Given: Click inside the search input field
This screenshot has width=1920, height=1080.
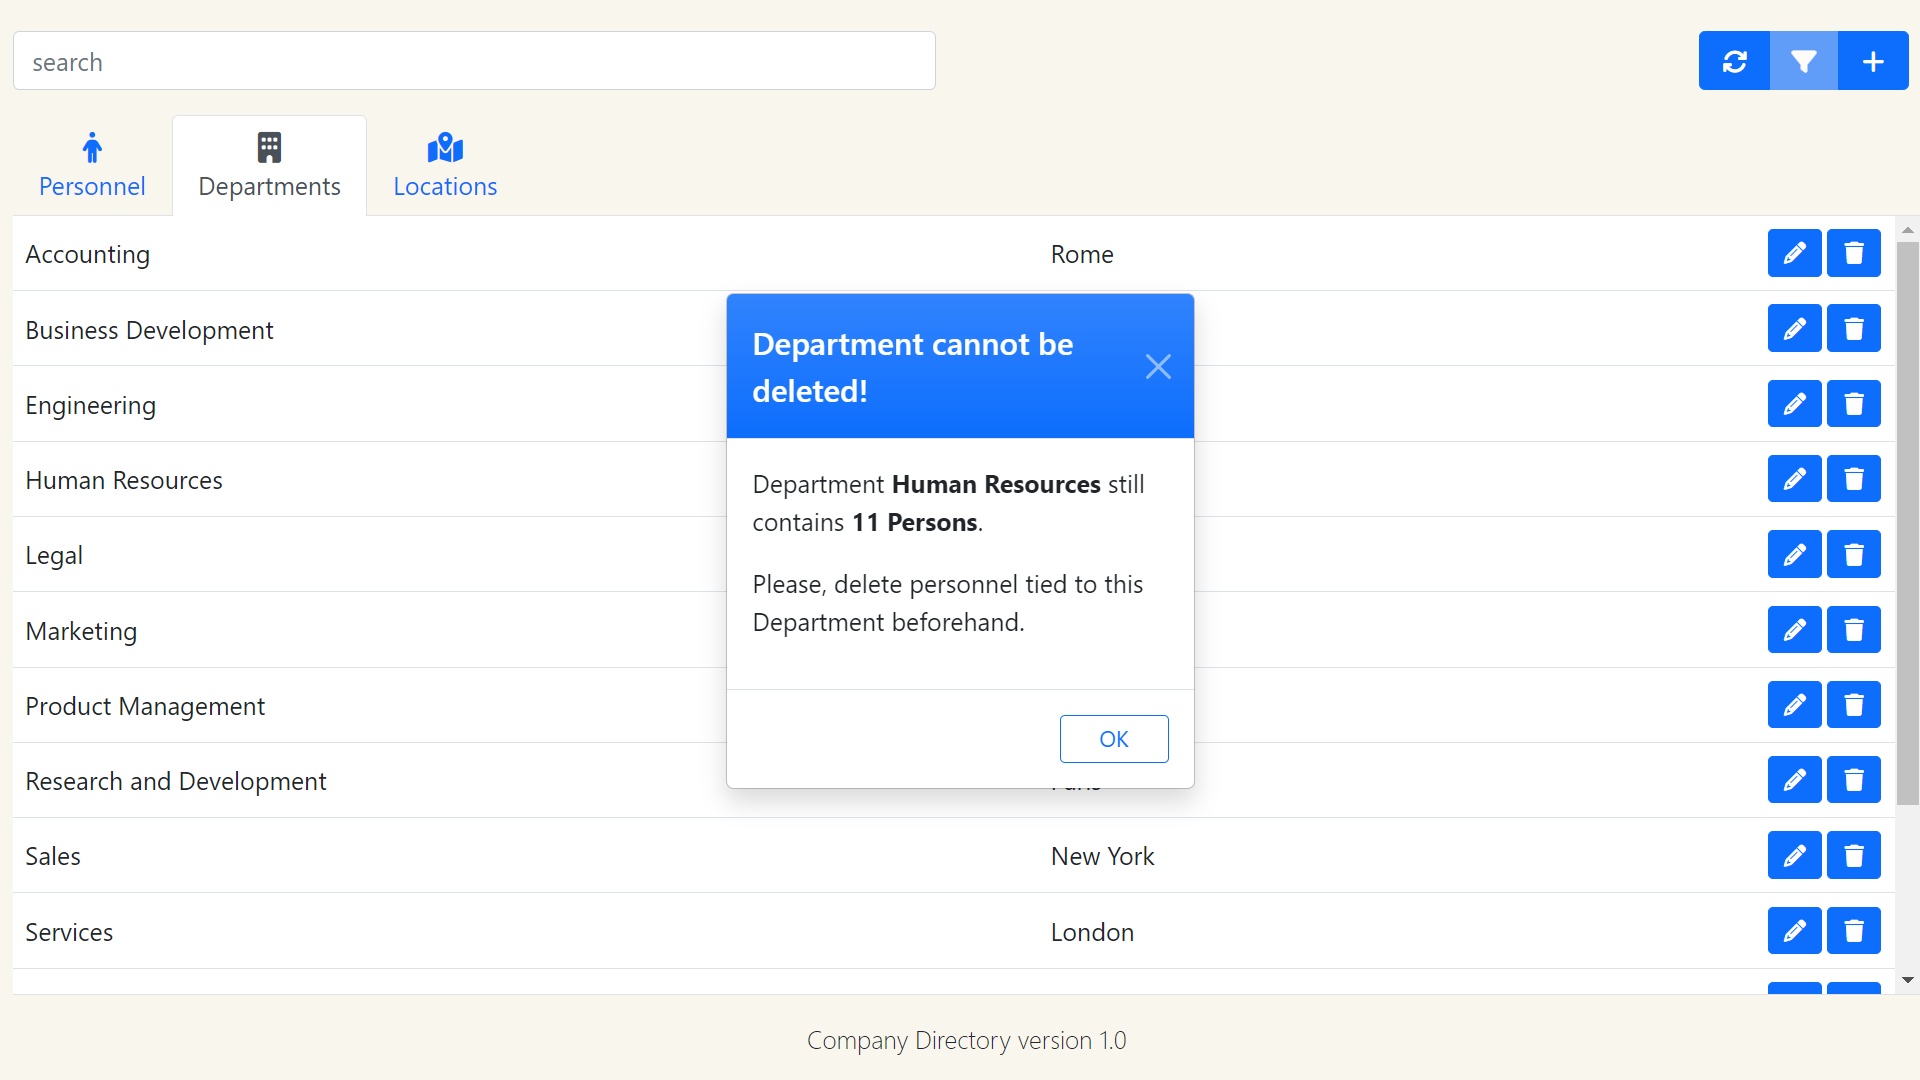Looking at the screenshot, I should click(474, 60).
